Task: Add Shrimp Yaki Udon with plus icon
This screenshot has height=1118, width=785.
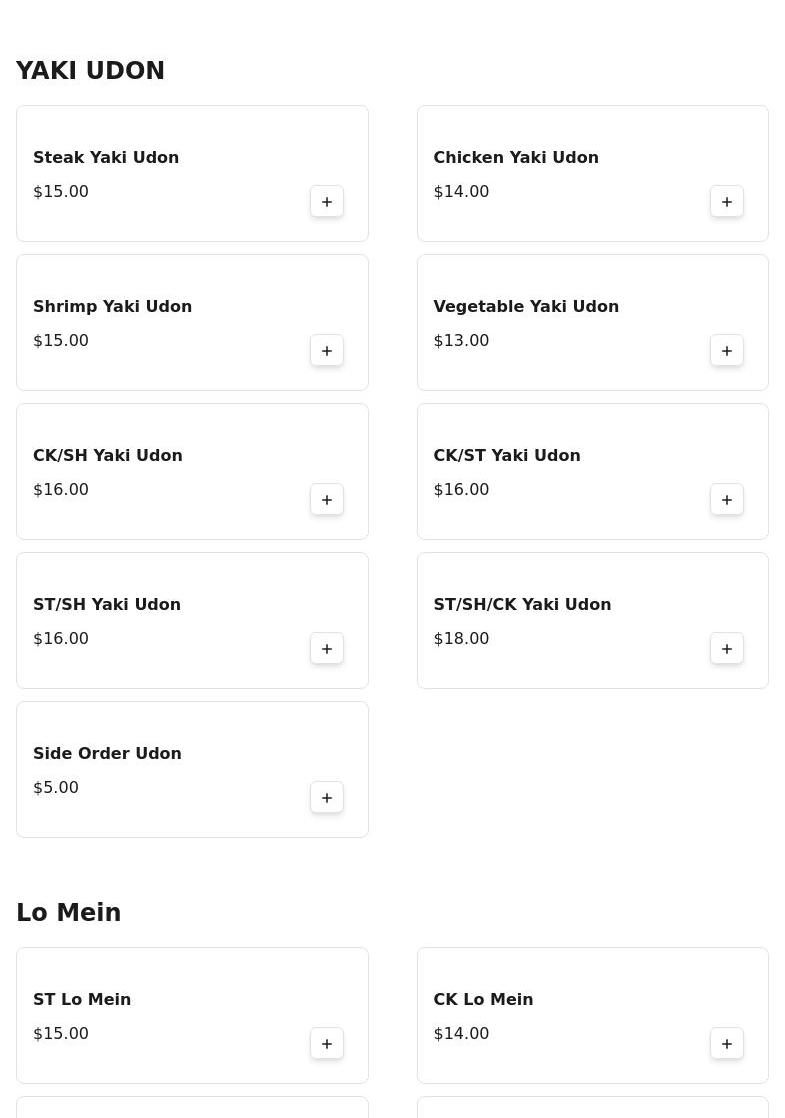Action: [x=327, y=351]
